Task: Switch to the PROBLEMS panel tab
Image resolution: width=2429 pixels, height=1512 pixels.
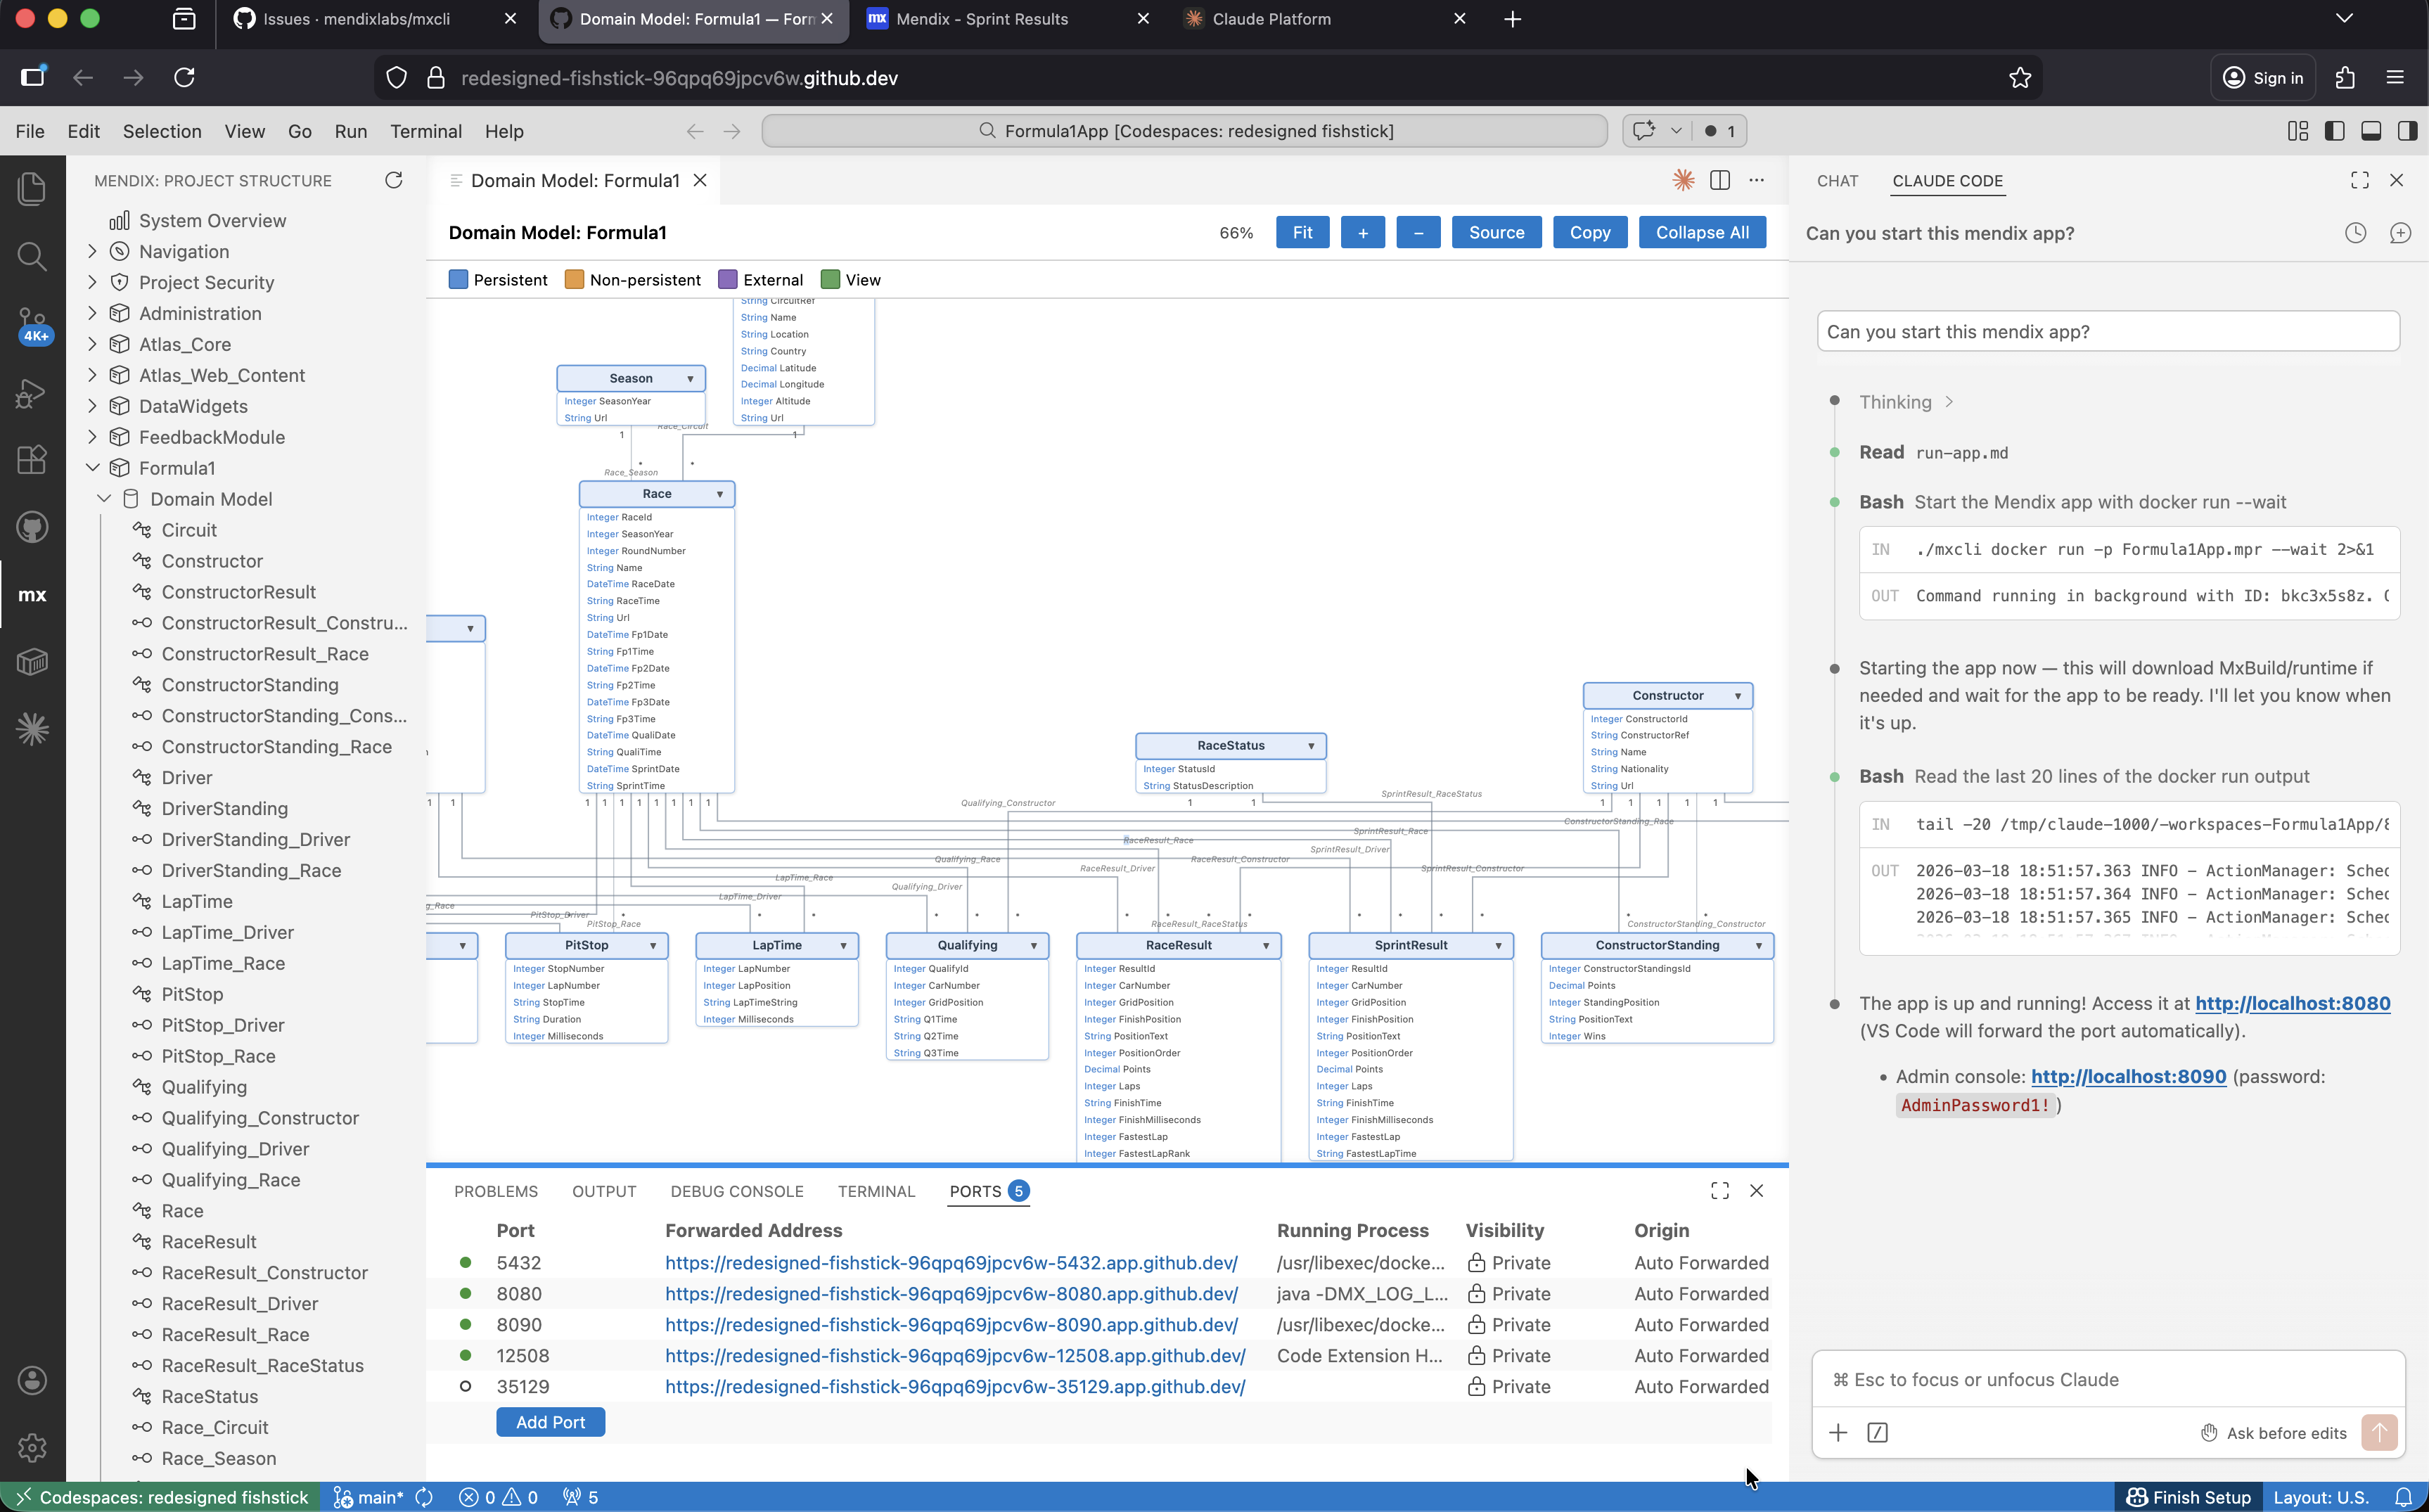Action: [496, 1191]
